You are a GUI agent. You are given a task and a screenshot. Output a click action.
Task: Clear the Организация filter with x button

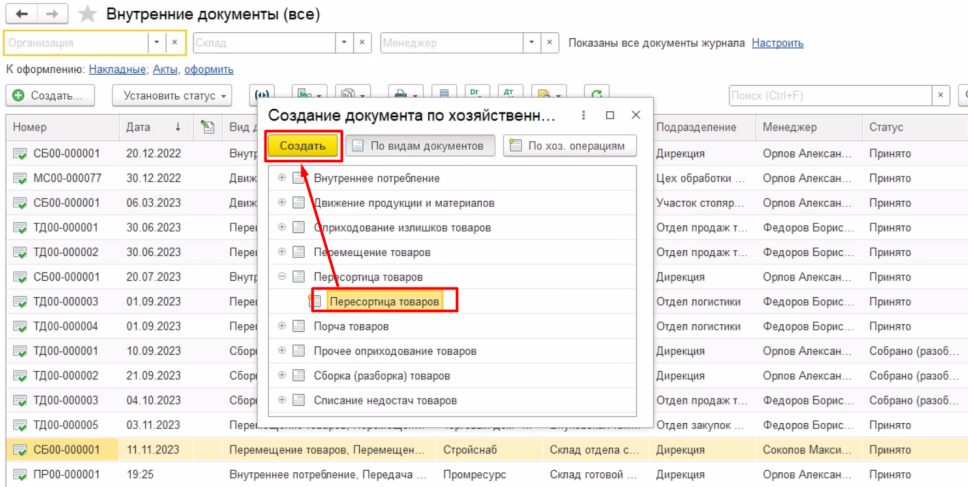coord(173,43)
